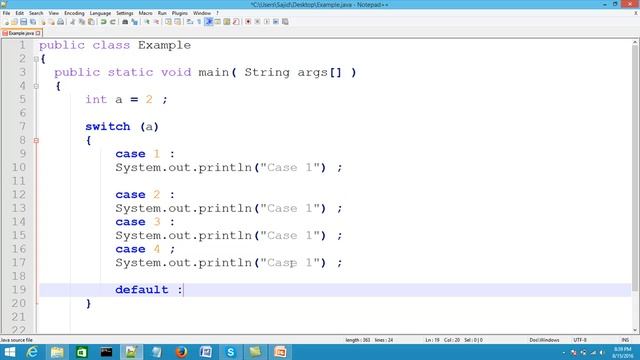This screenshot has height=360, width=640.
Task: Open Firefox from the taskbar
Action: [x=181, y=352]
